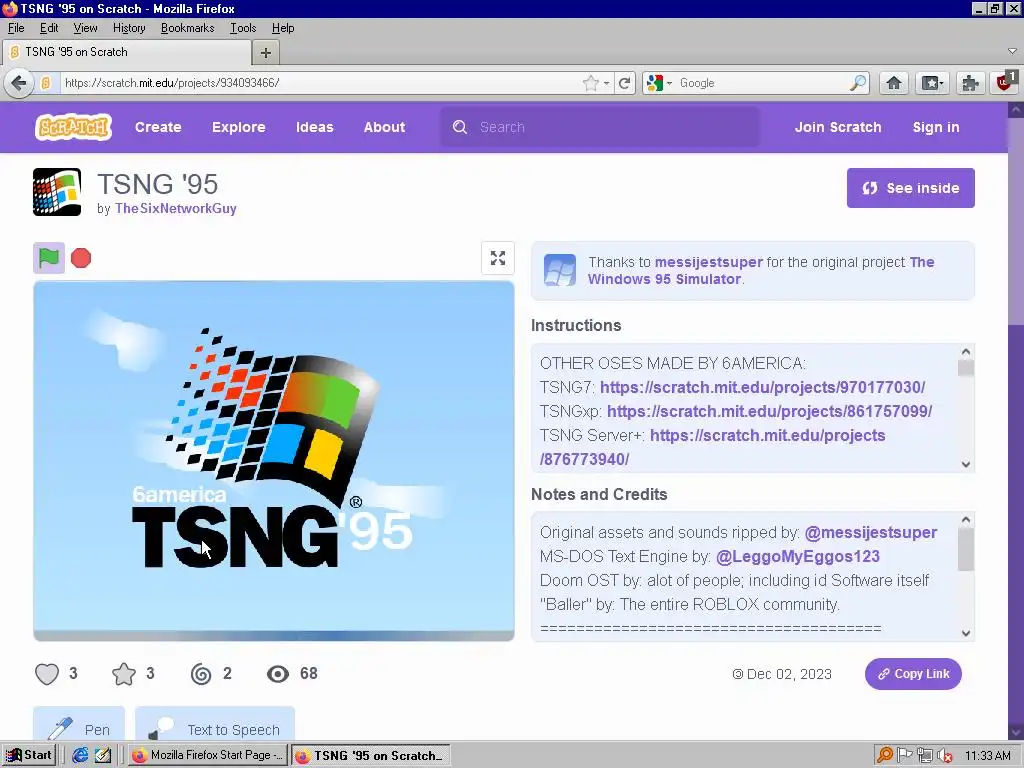Click the Scratch search magnifier icon
Viewport: 1024px width, 768px height.
tap(460, 127)
